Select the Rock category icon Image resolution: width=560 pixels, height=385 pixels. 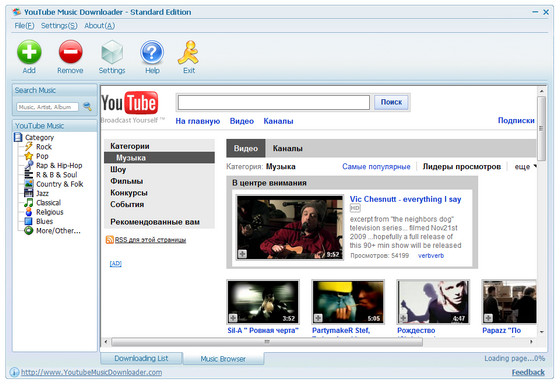tap(29, 146)
